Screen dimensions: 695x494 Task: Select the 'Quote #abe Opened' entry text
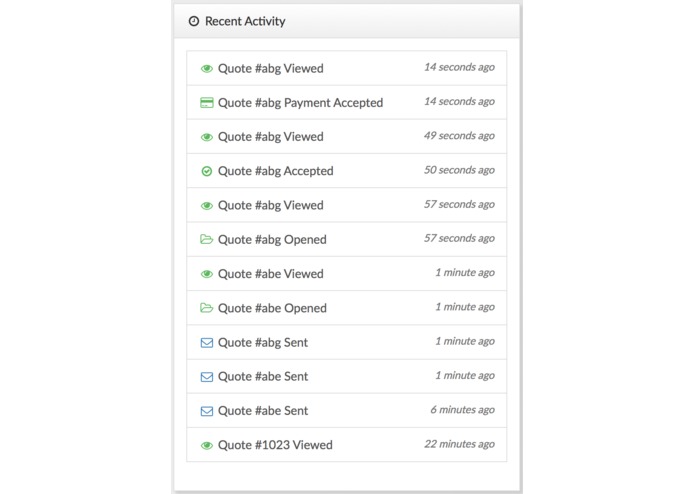click(x=272, y=308)
